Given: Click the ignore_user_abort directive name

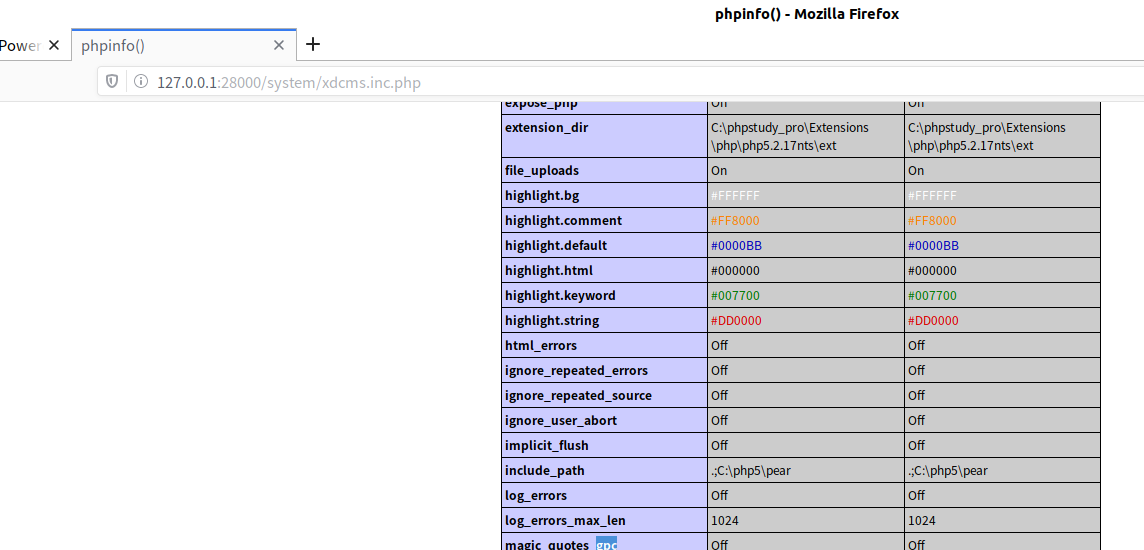Looking at the screenshot, I should (x=560, y=420).
